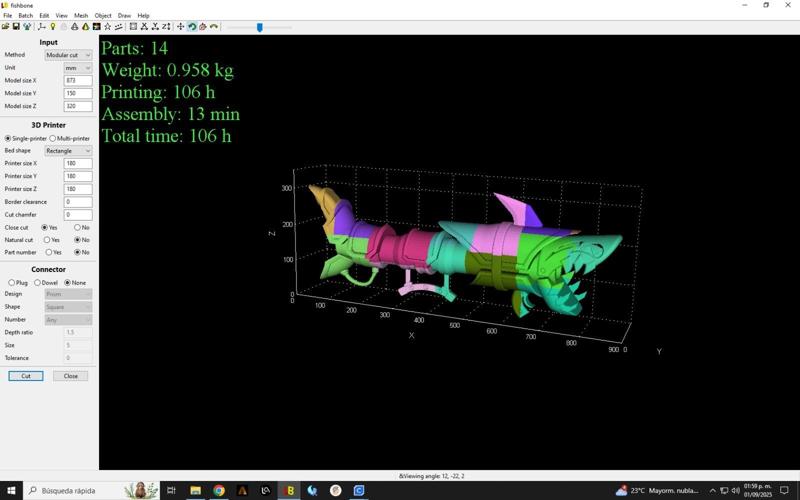Open the Object menu
800x500 pixels.
(x=103, y=16)
